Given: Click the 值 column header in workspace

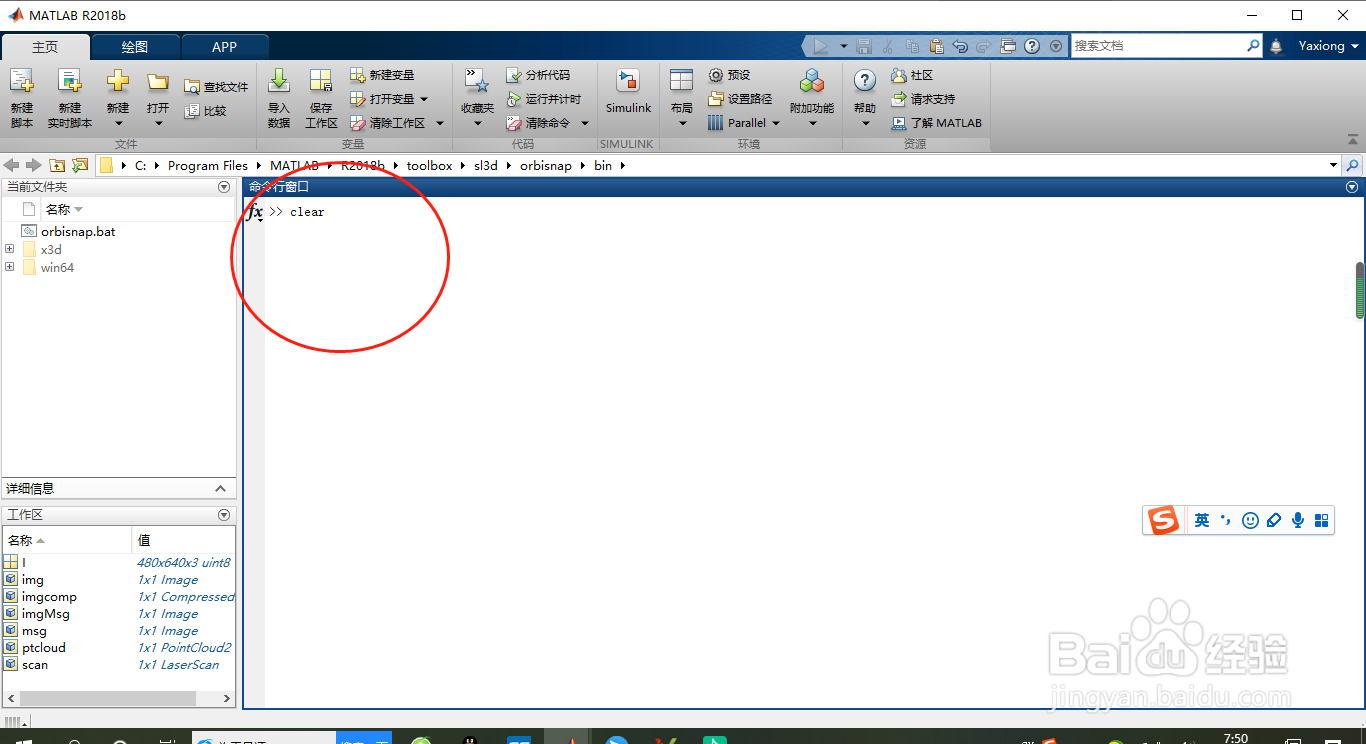Looking at the screenshot, I should click(x=184, y=540).
